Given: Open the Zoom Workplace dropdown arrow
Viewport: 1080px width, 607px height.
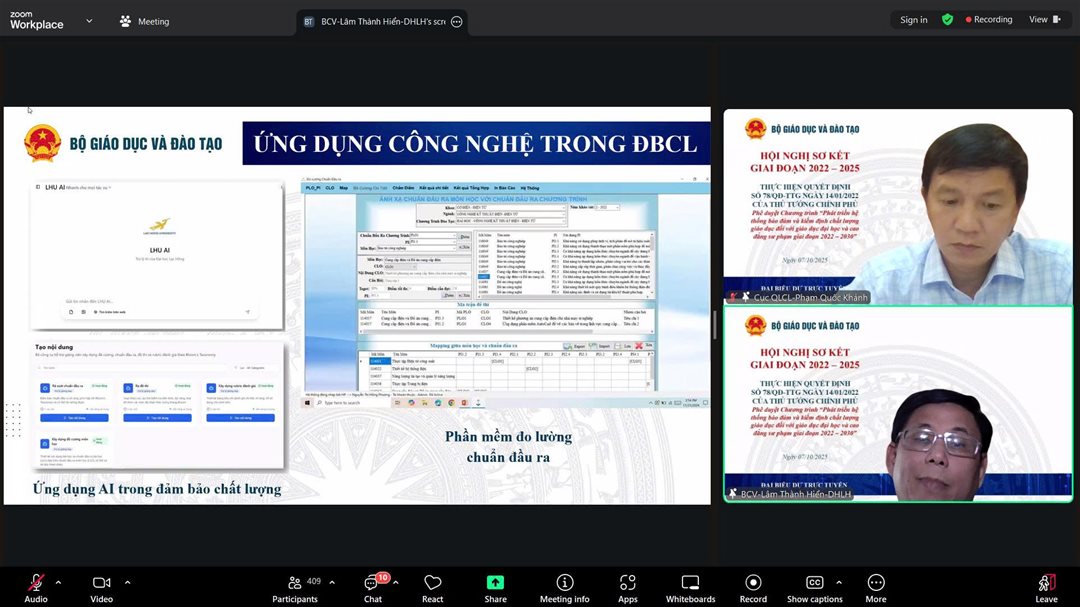Looking at the screenshot, I should pos(89,20).
